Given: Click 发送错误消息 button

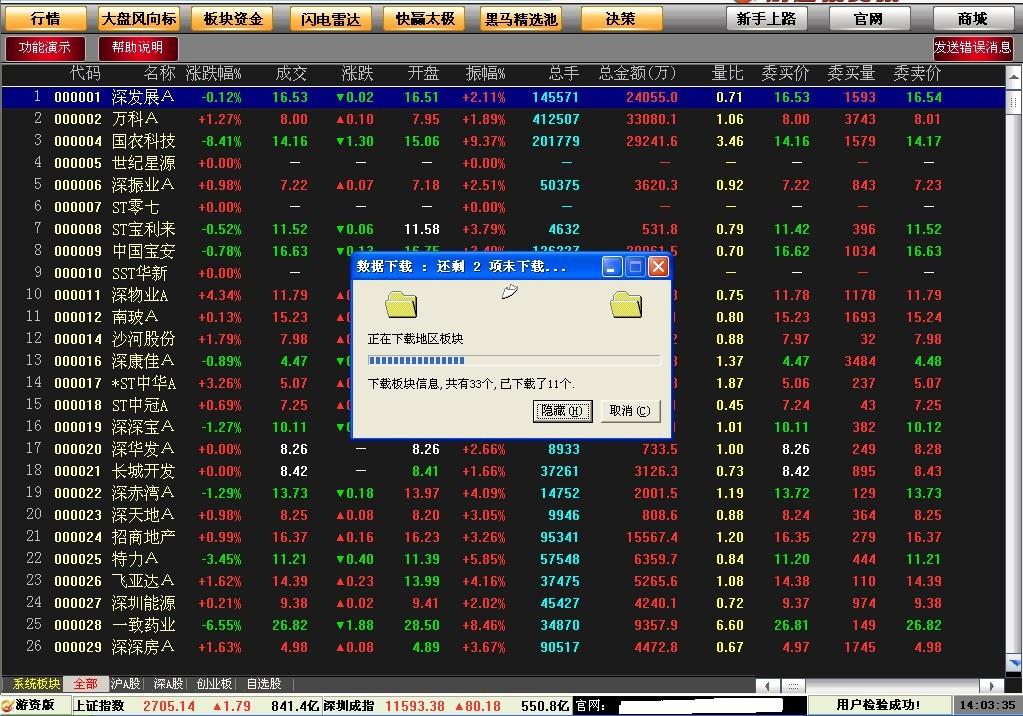Looking at the screenshot, I should [x=973, y=48].
